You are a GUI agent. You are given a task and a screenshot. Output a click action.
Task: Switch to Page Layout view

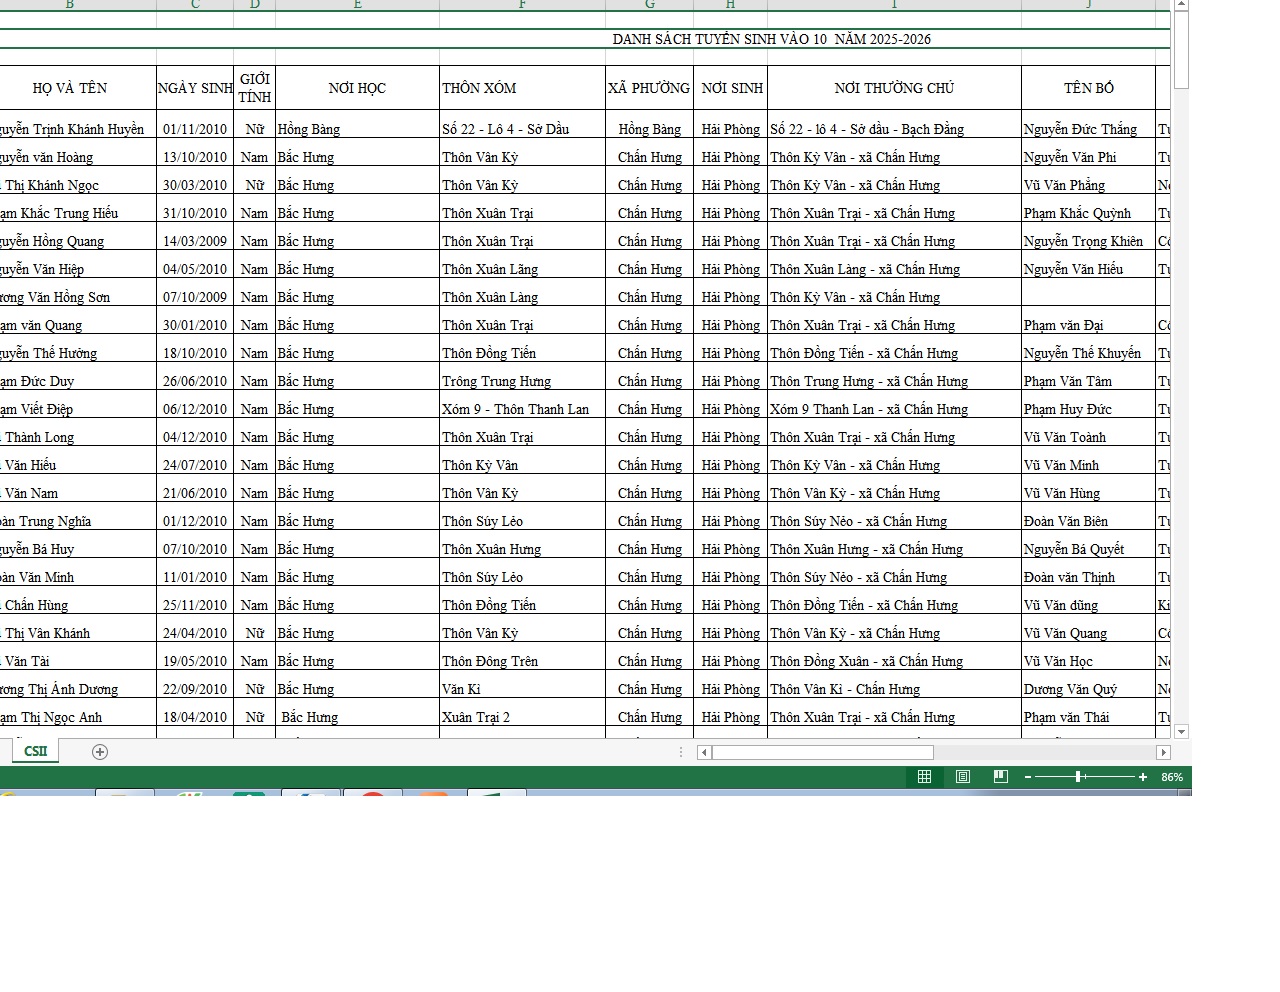(x=962, y=777)
